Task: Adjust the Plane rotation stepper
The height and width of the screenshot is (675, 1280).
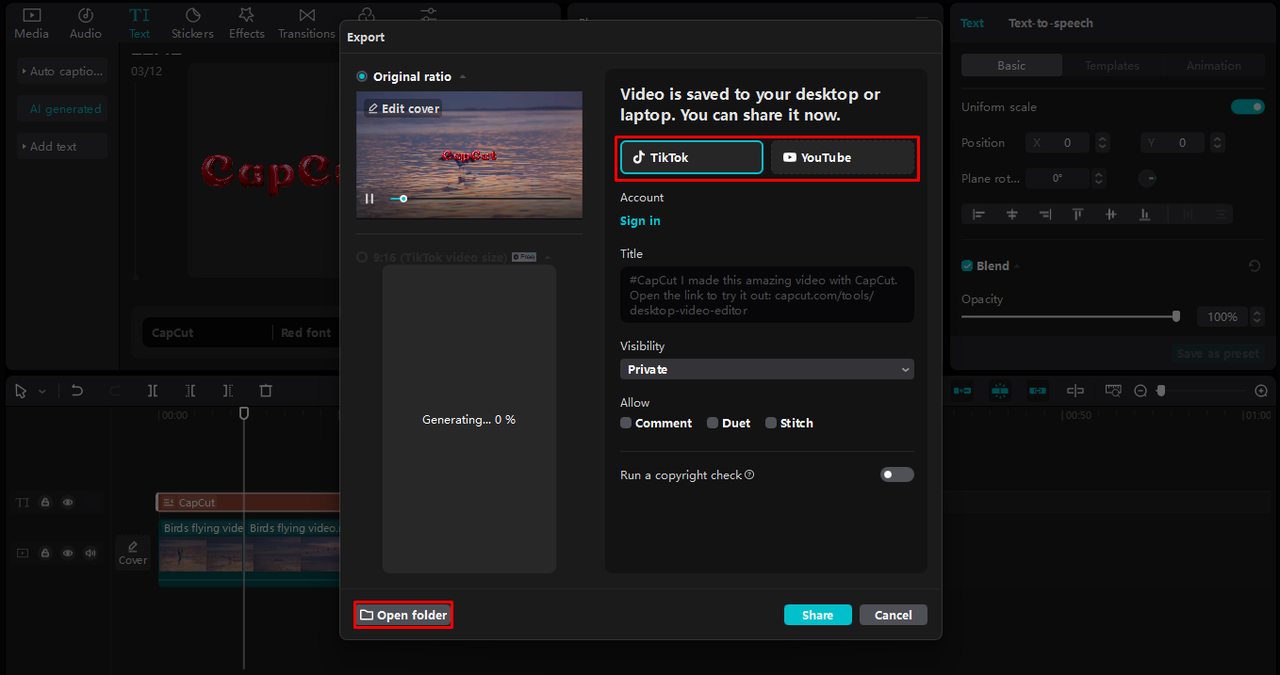Action: (x=1099, y=179)
